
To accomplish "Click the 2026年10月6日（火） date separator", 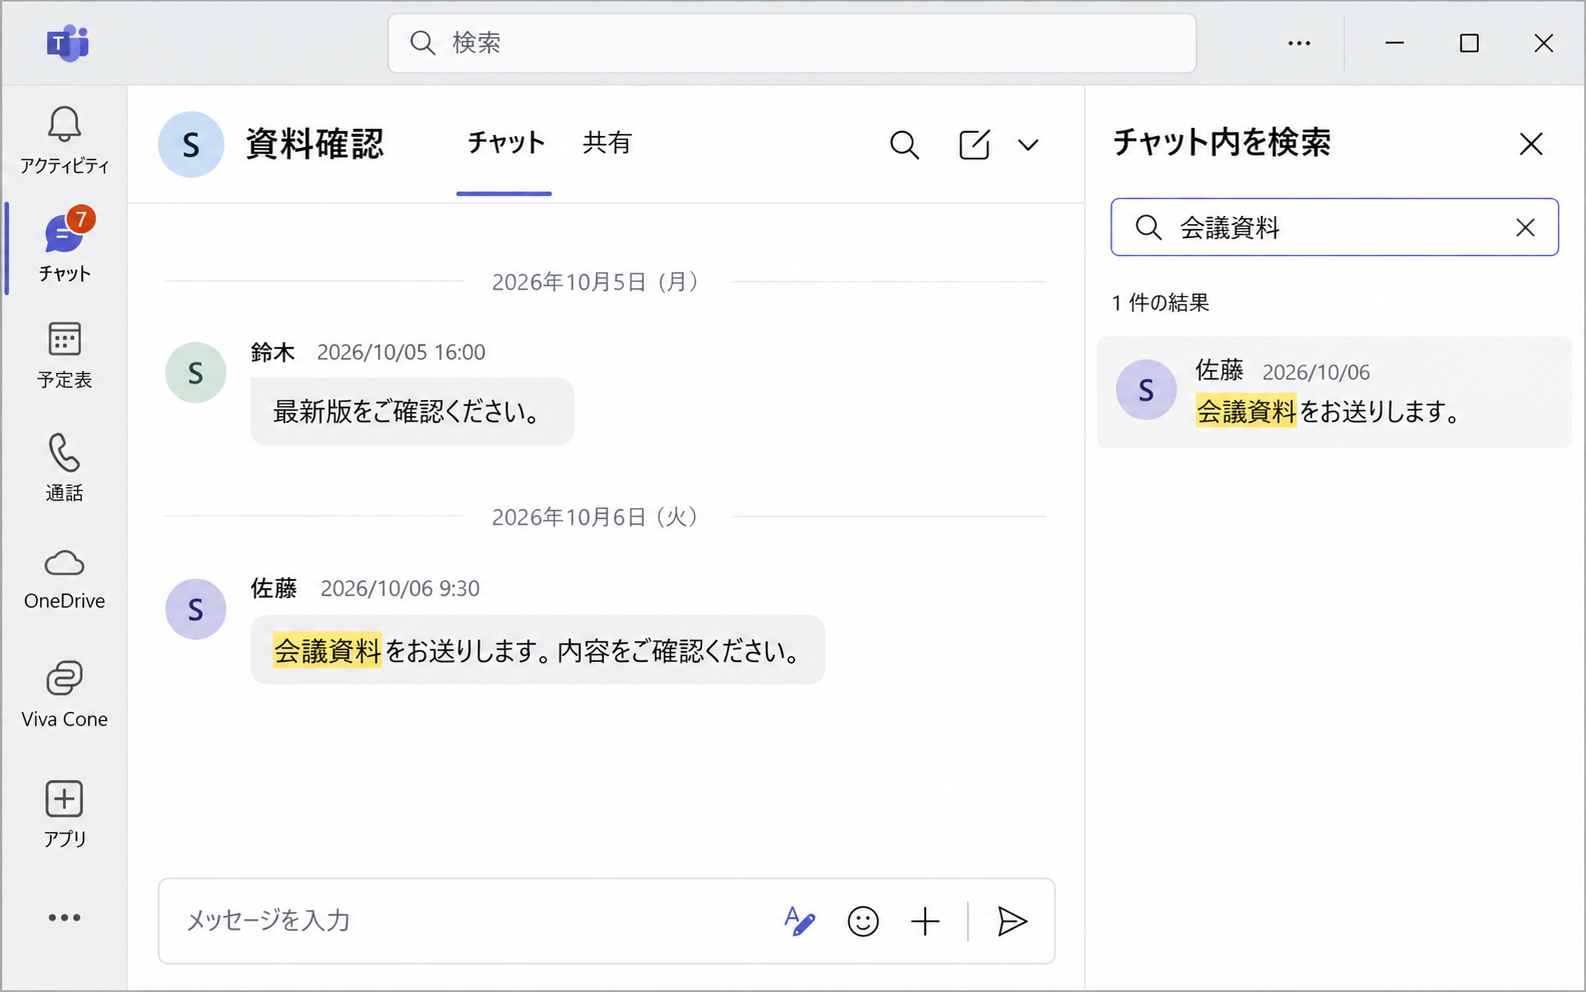I will point(597,517).
